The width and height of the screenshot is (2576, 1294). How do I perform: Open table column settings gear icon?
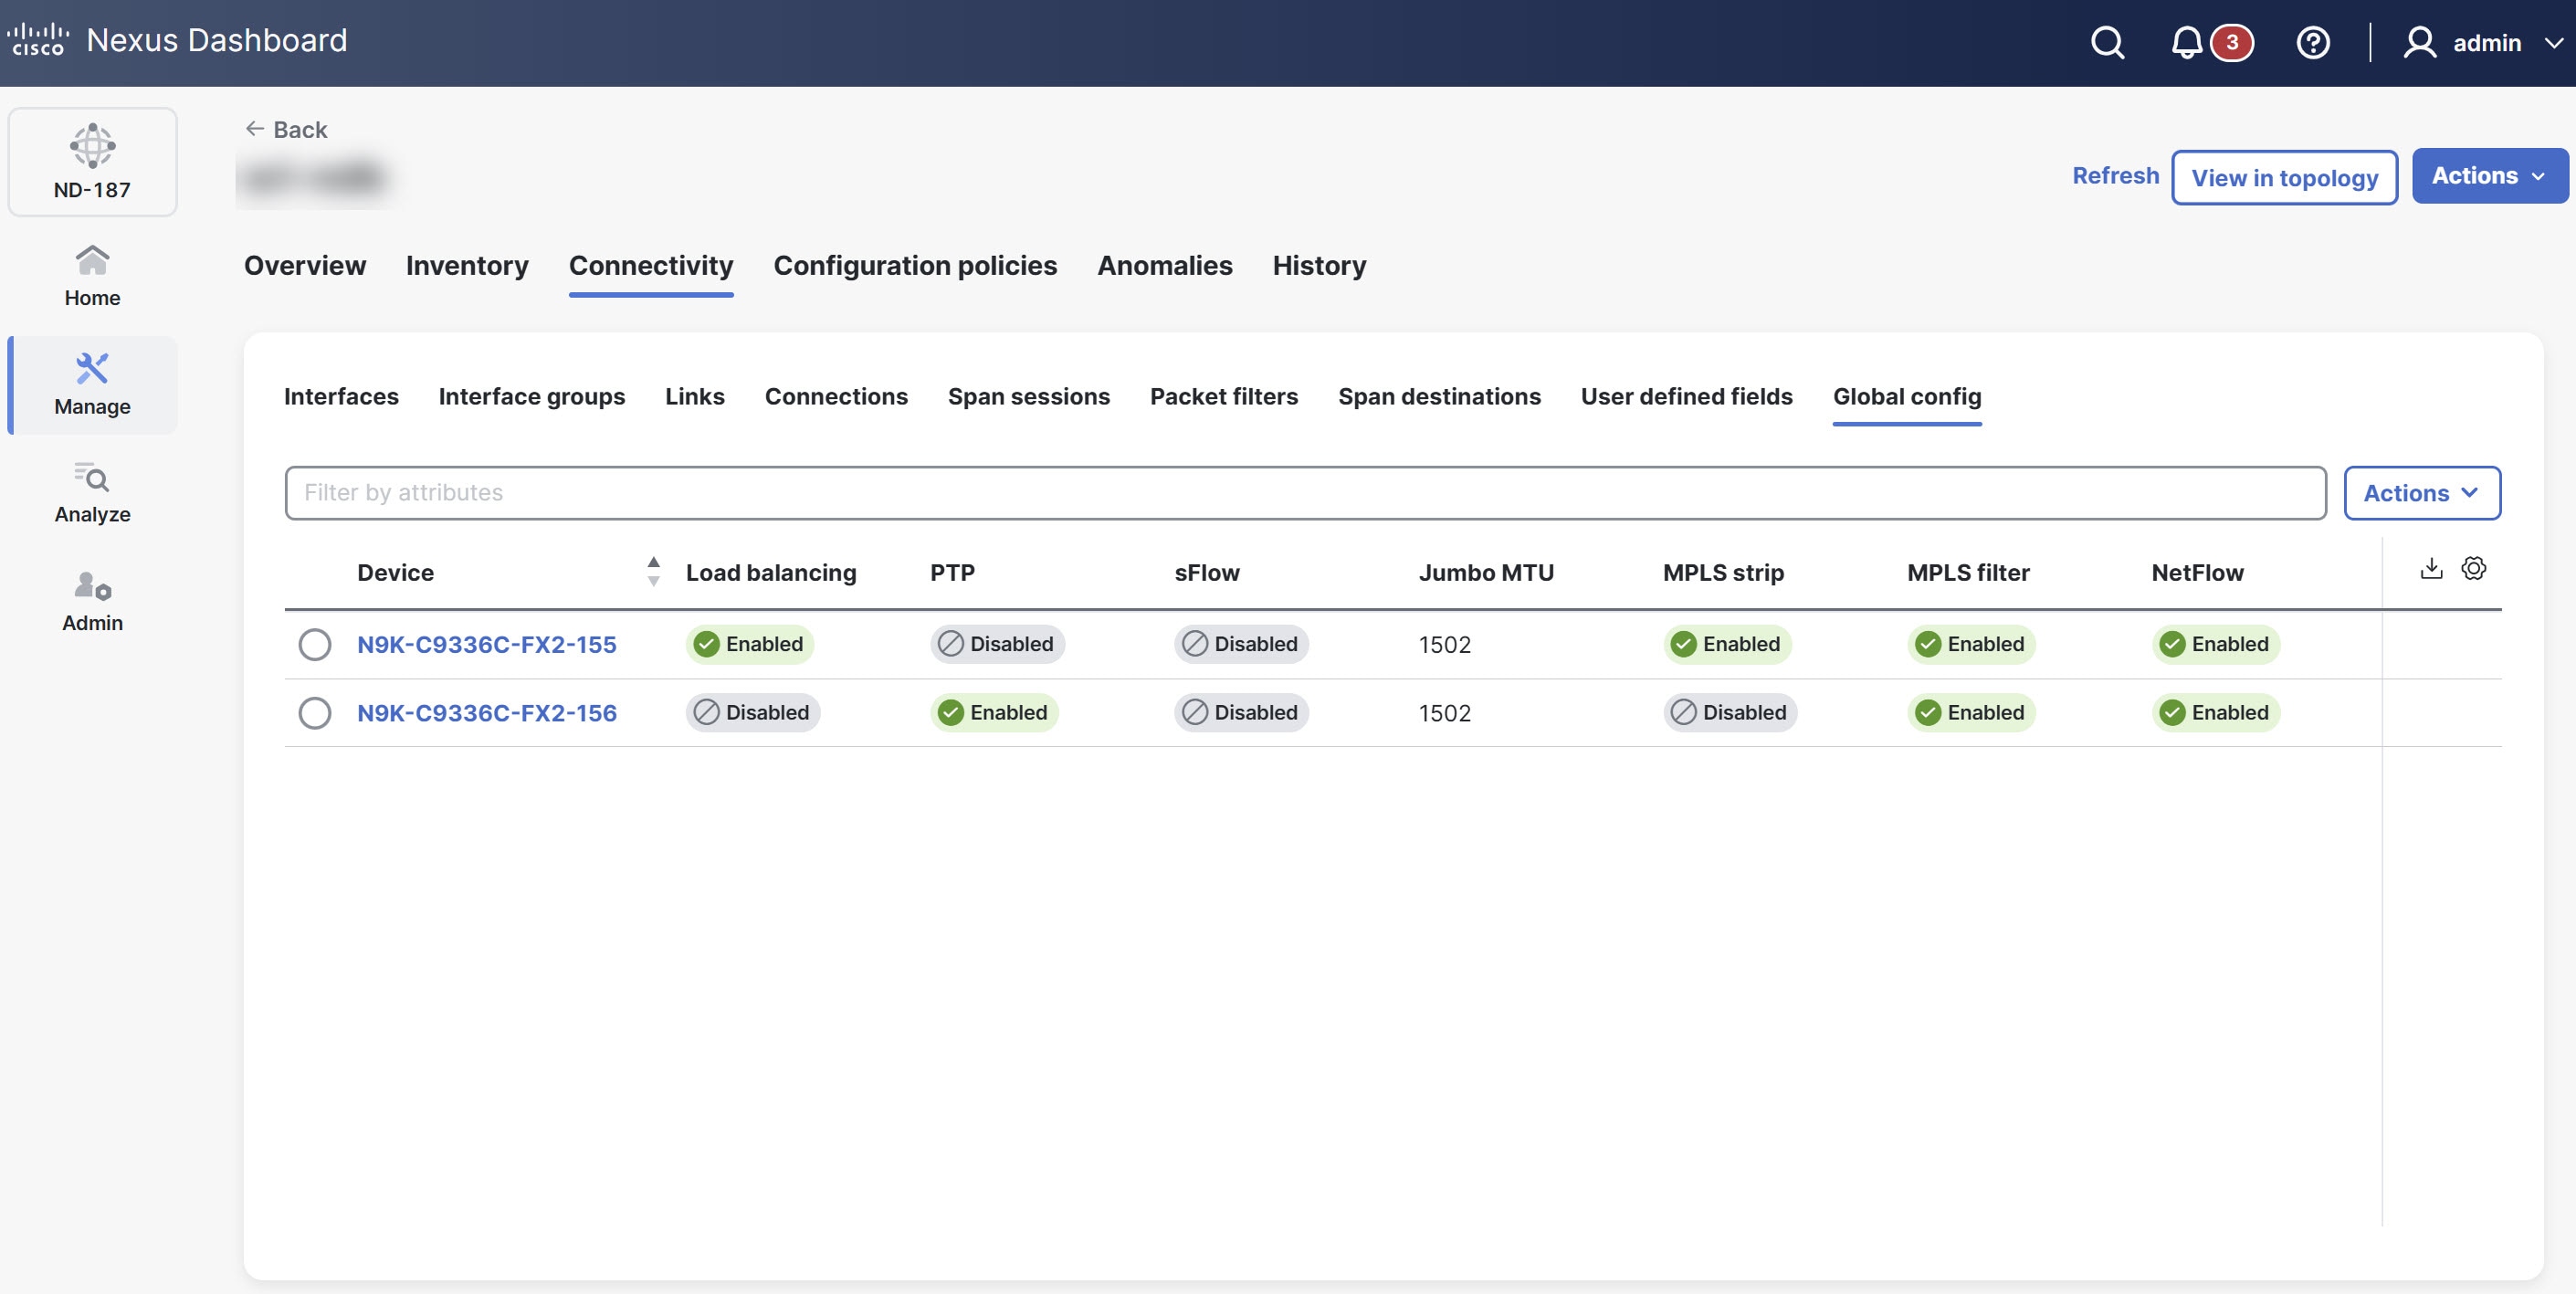tap(2474, 569)
